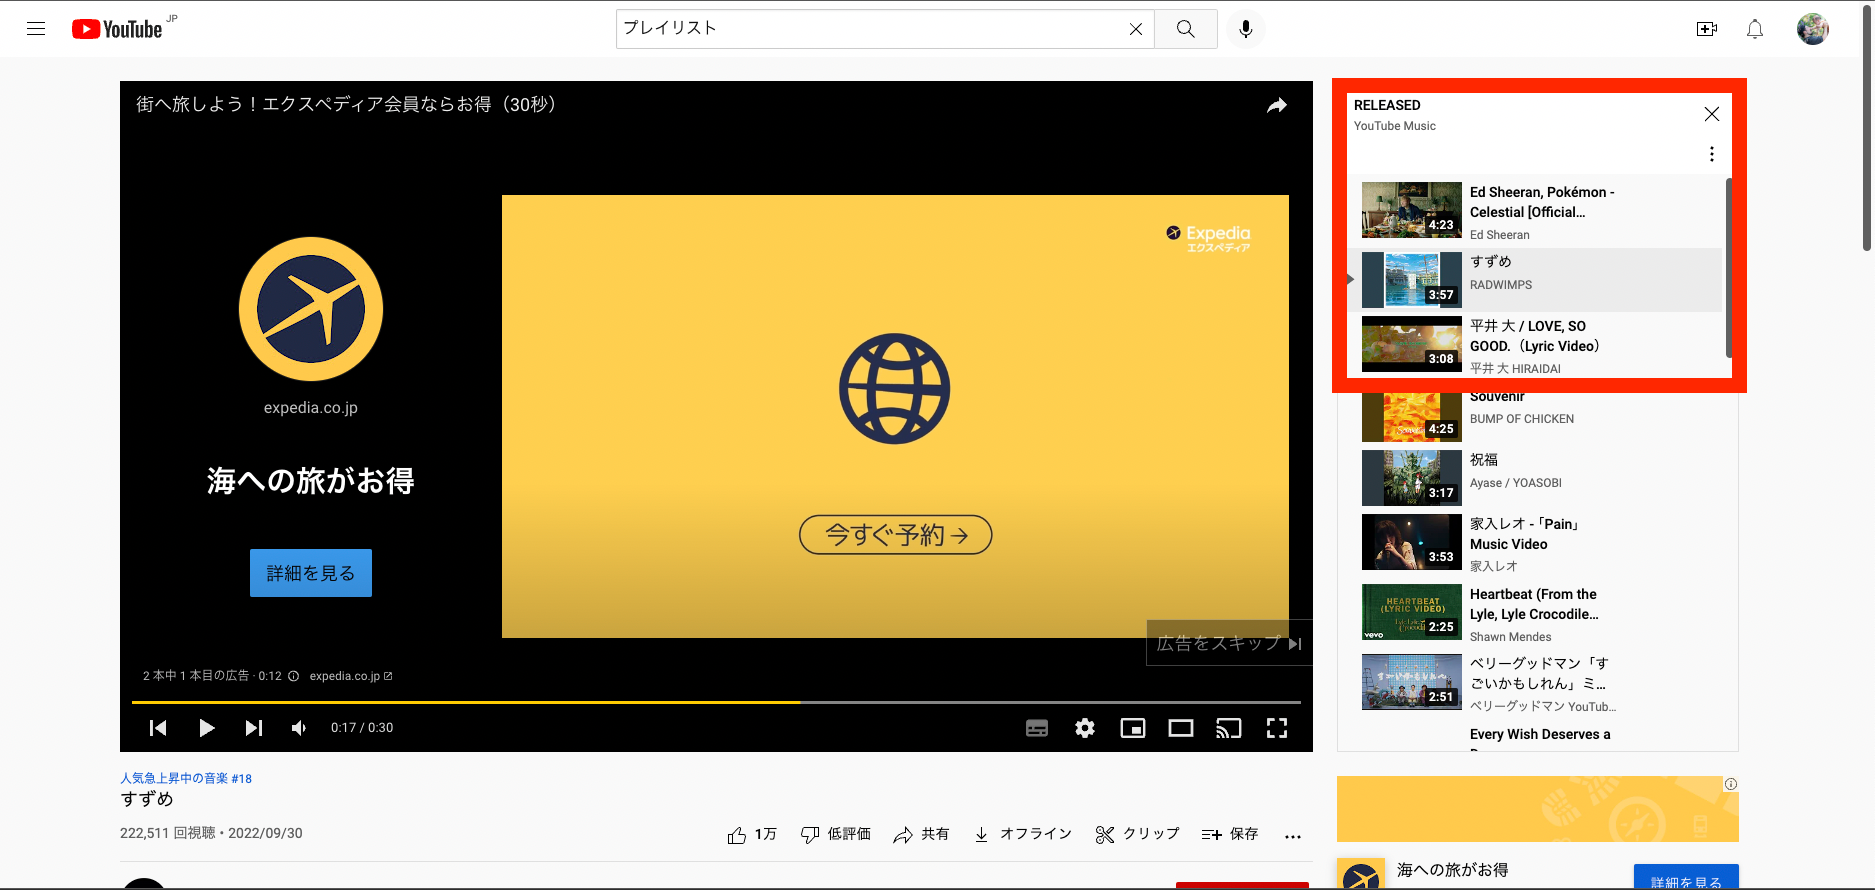Clear the search box with the X

pos(1136,29)
